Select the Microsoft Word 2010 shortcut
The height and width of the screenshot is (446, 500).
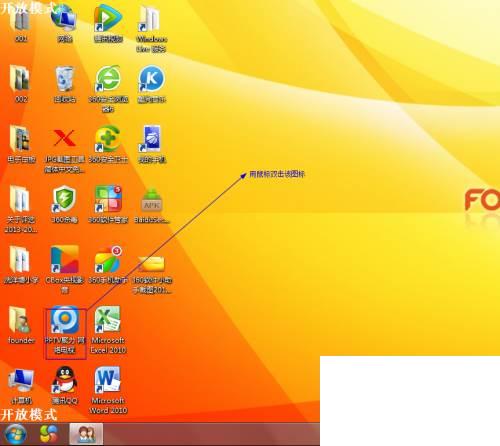point(108,390)
